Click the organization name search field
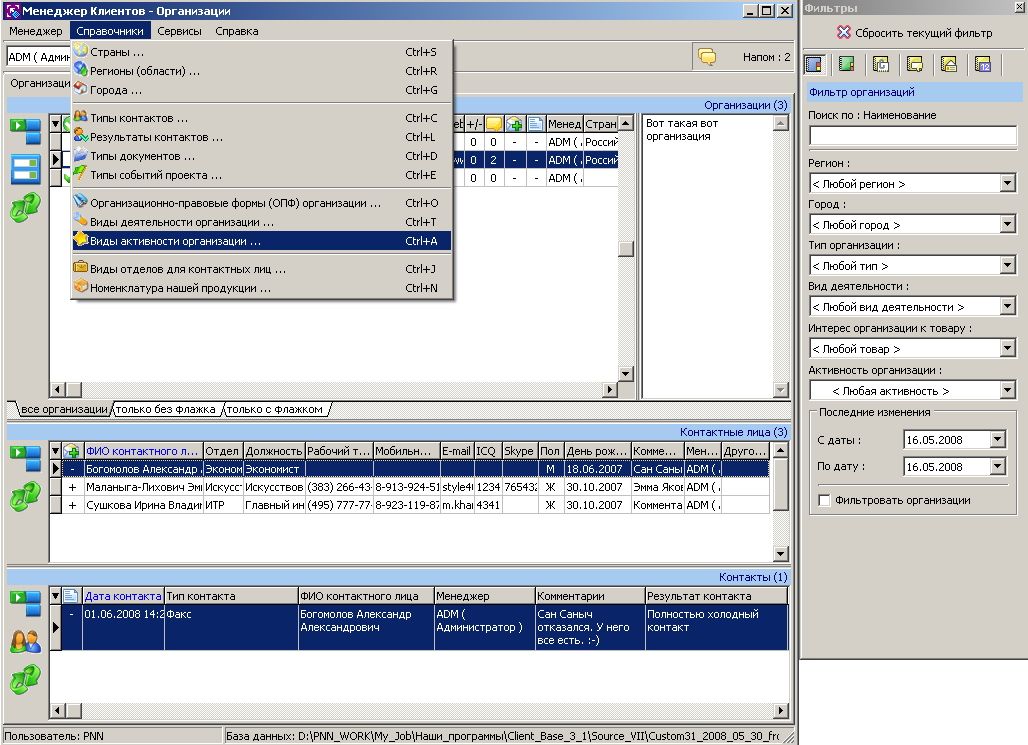1028x745 pixels. tap(911, 136)
